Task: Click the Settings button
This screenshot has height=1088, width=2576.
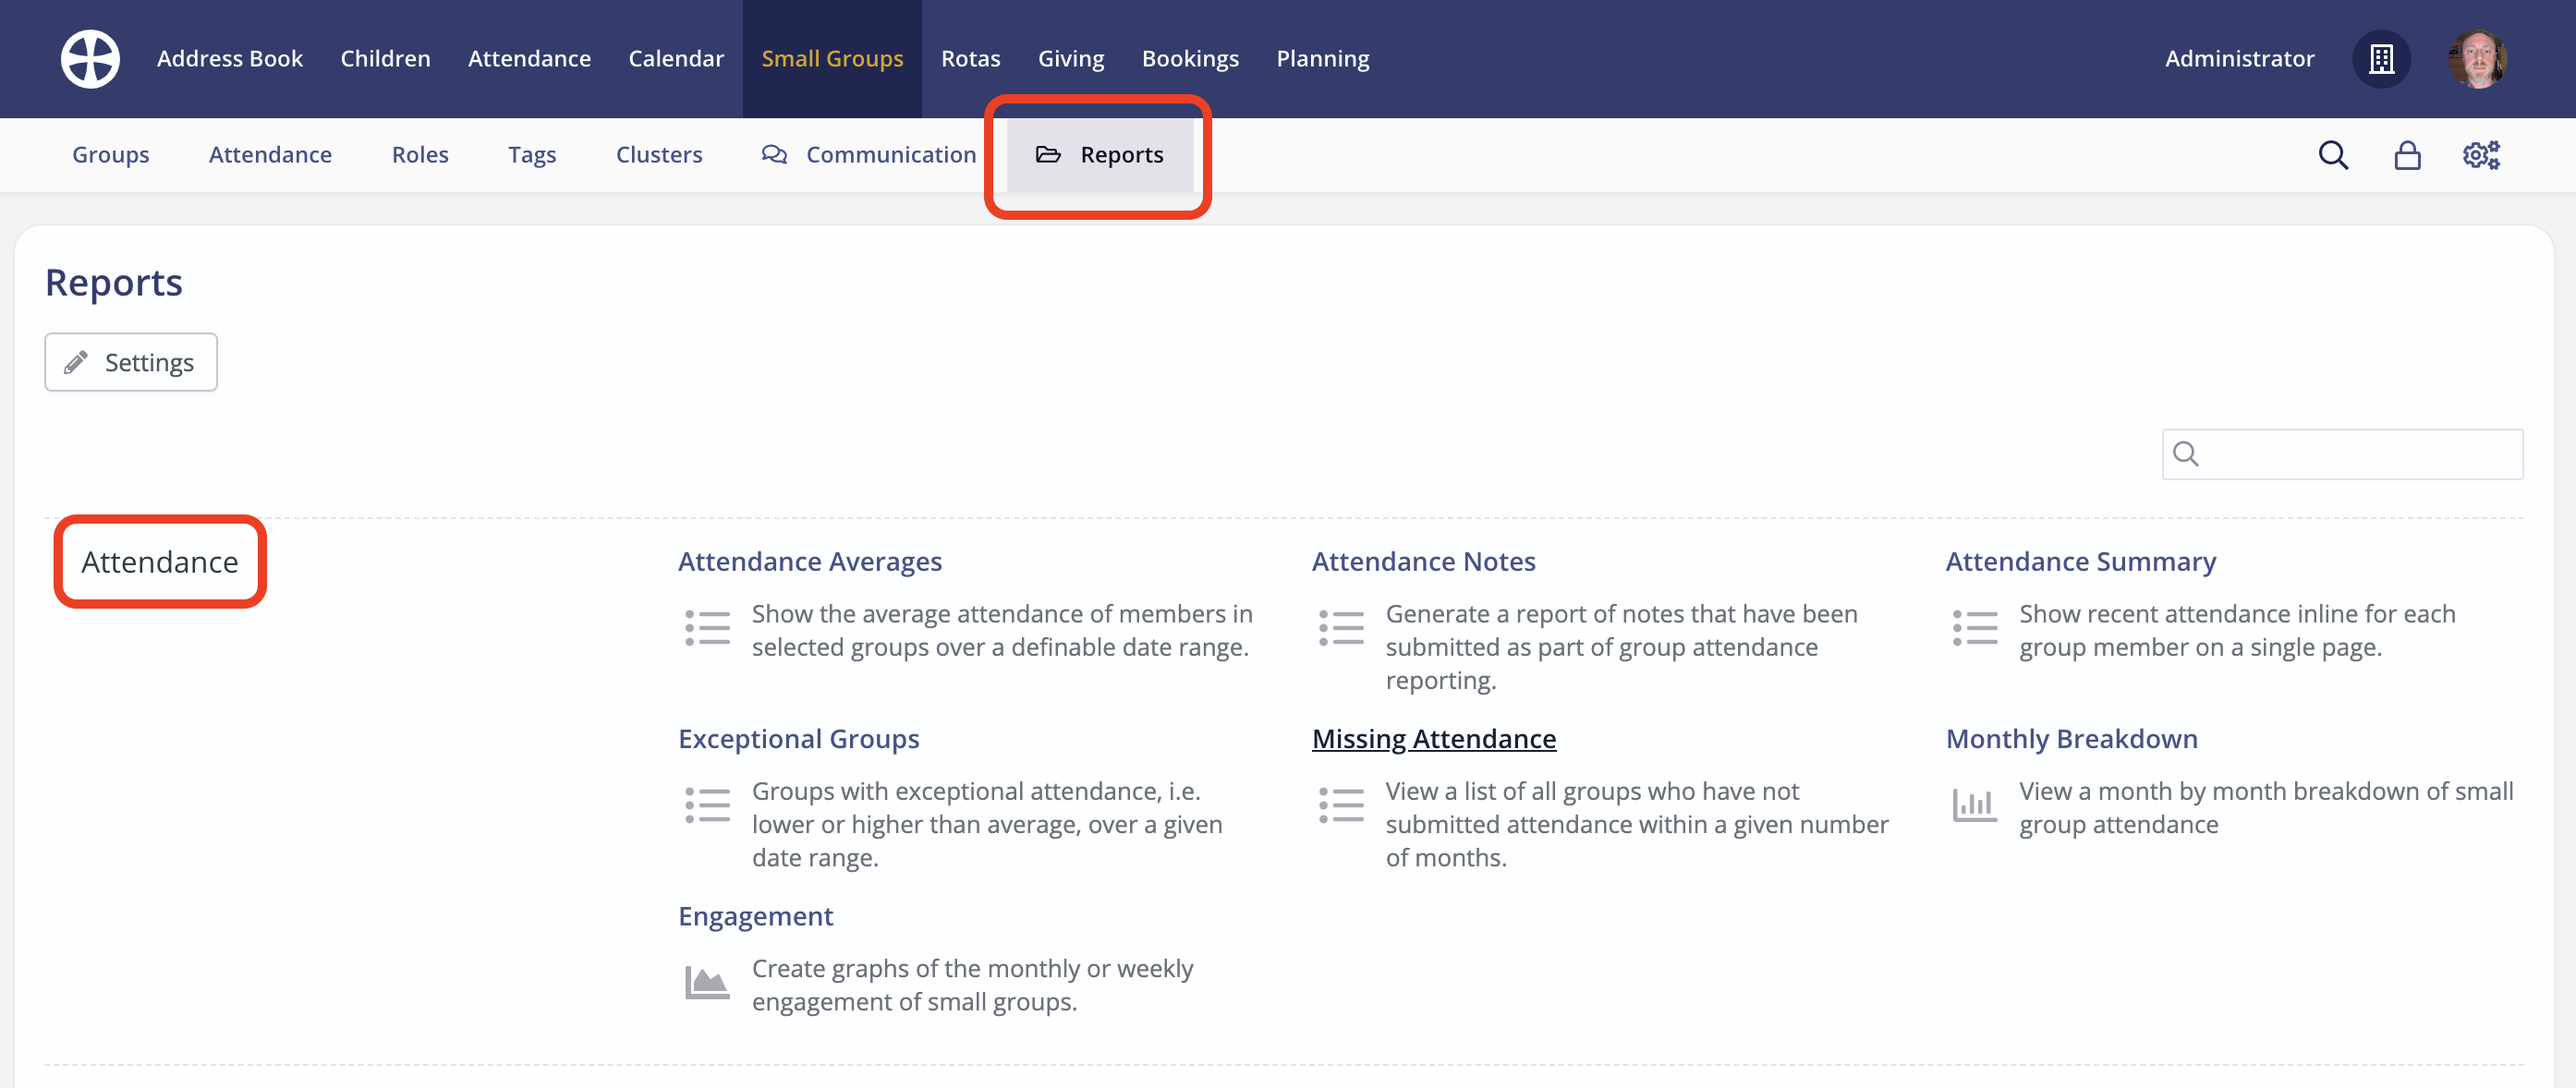Action: pyautogui.click(x=130, y=361)
